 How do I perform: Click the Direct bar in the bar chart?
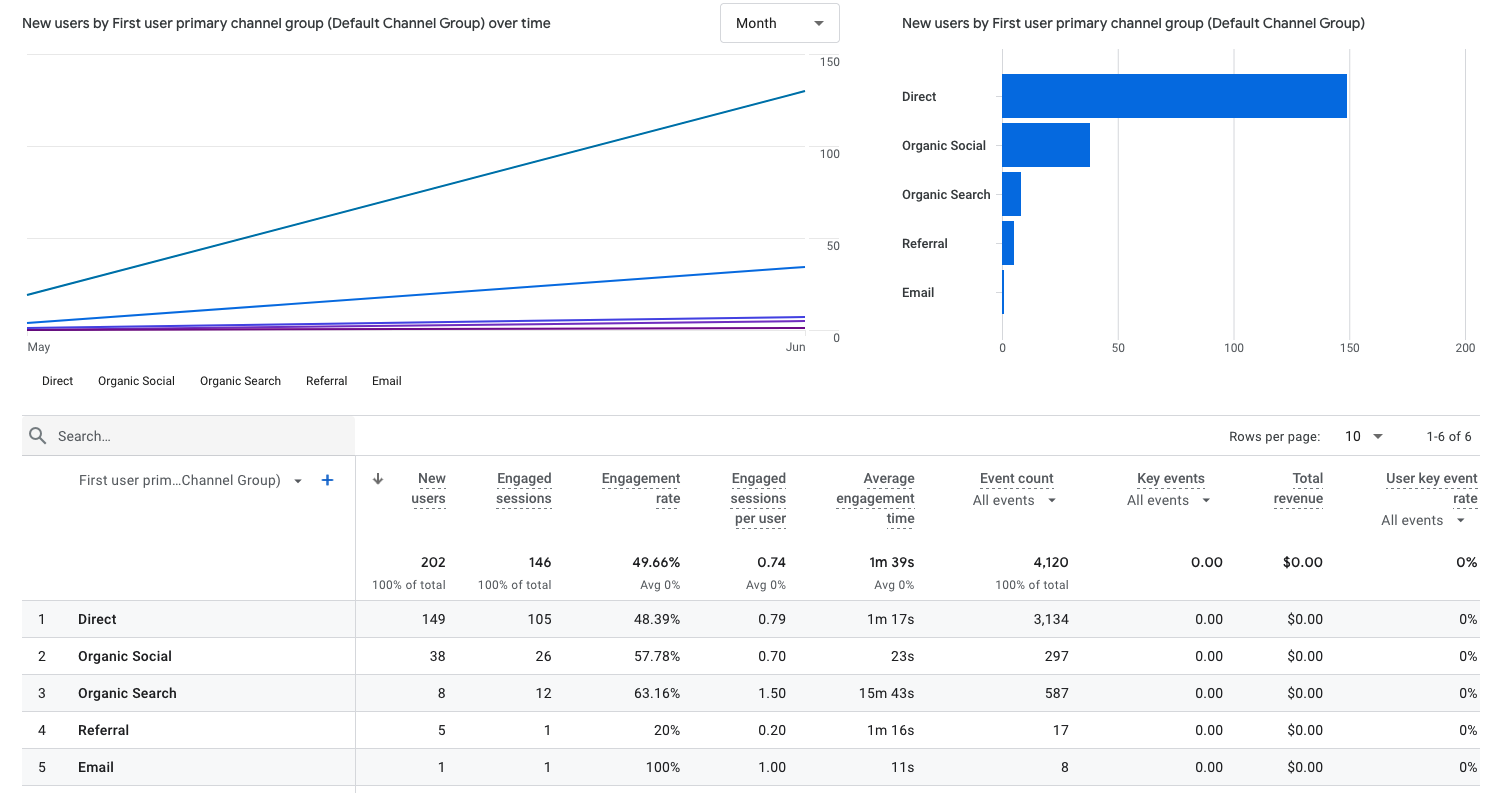click(1174, 96)
